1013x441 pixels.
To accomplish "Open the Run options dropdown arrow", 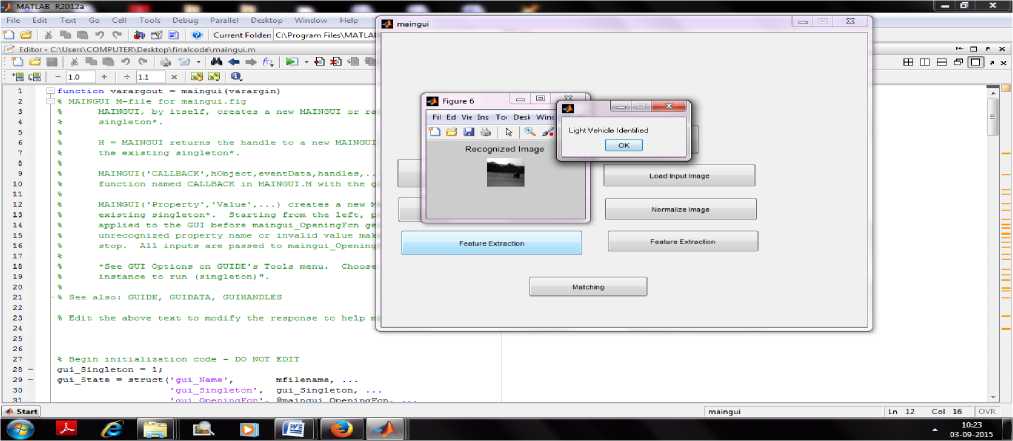I will click(x=306, y=62).
